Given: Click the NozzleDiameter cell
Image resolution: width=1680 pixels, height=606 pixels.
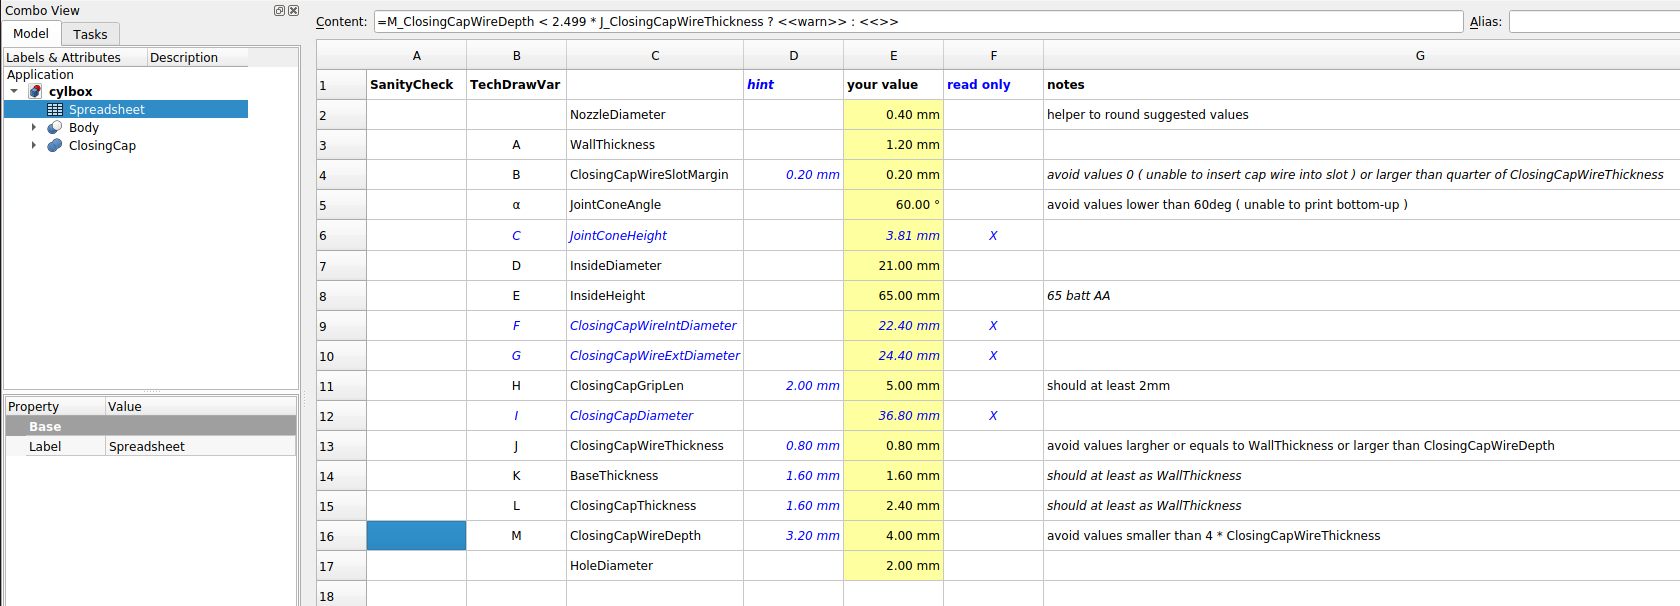Looking at the screenshot, I should pos(655,115).
